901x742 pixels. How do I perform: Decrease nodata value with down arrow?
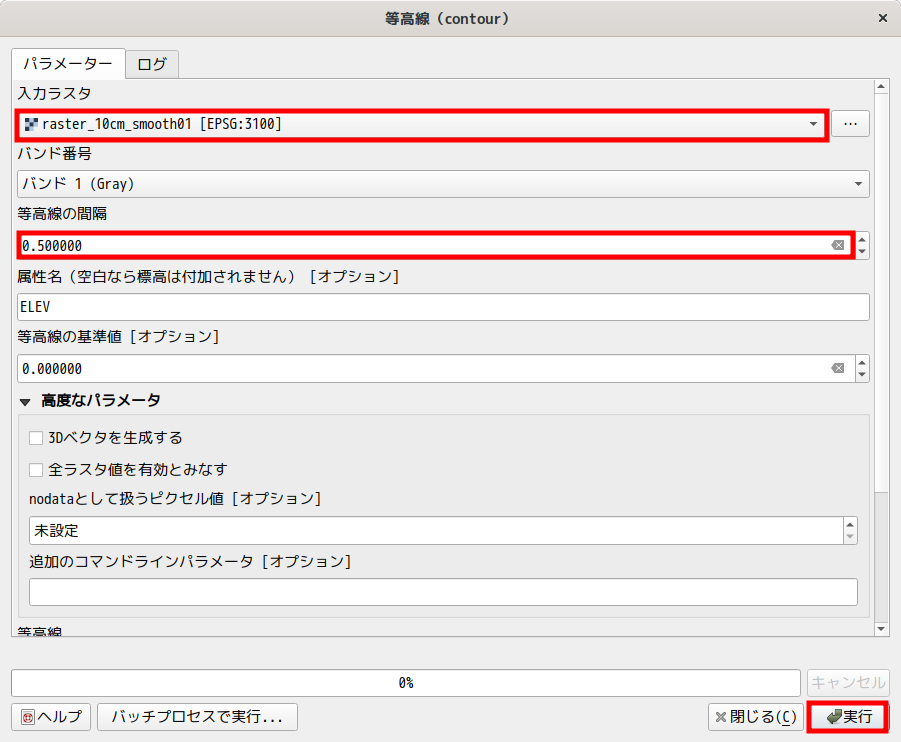point(850,537)
